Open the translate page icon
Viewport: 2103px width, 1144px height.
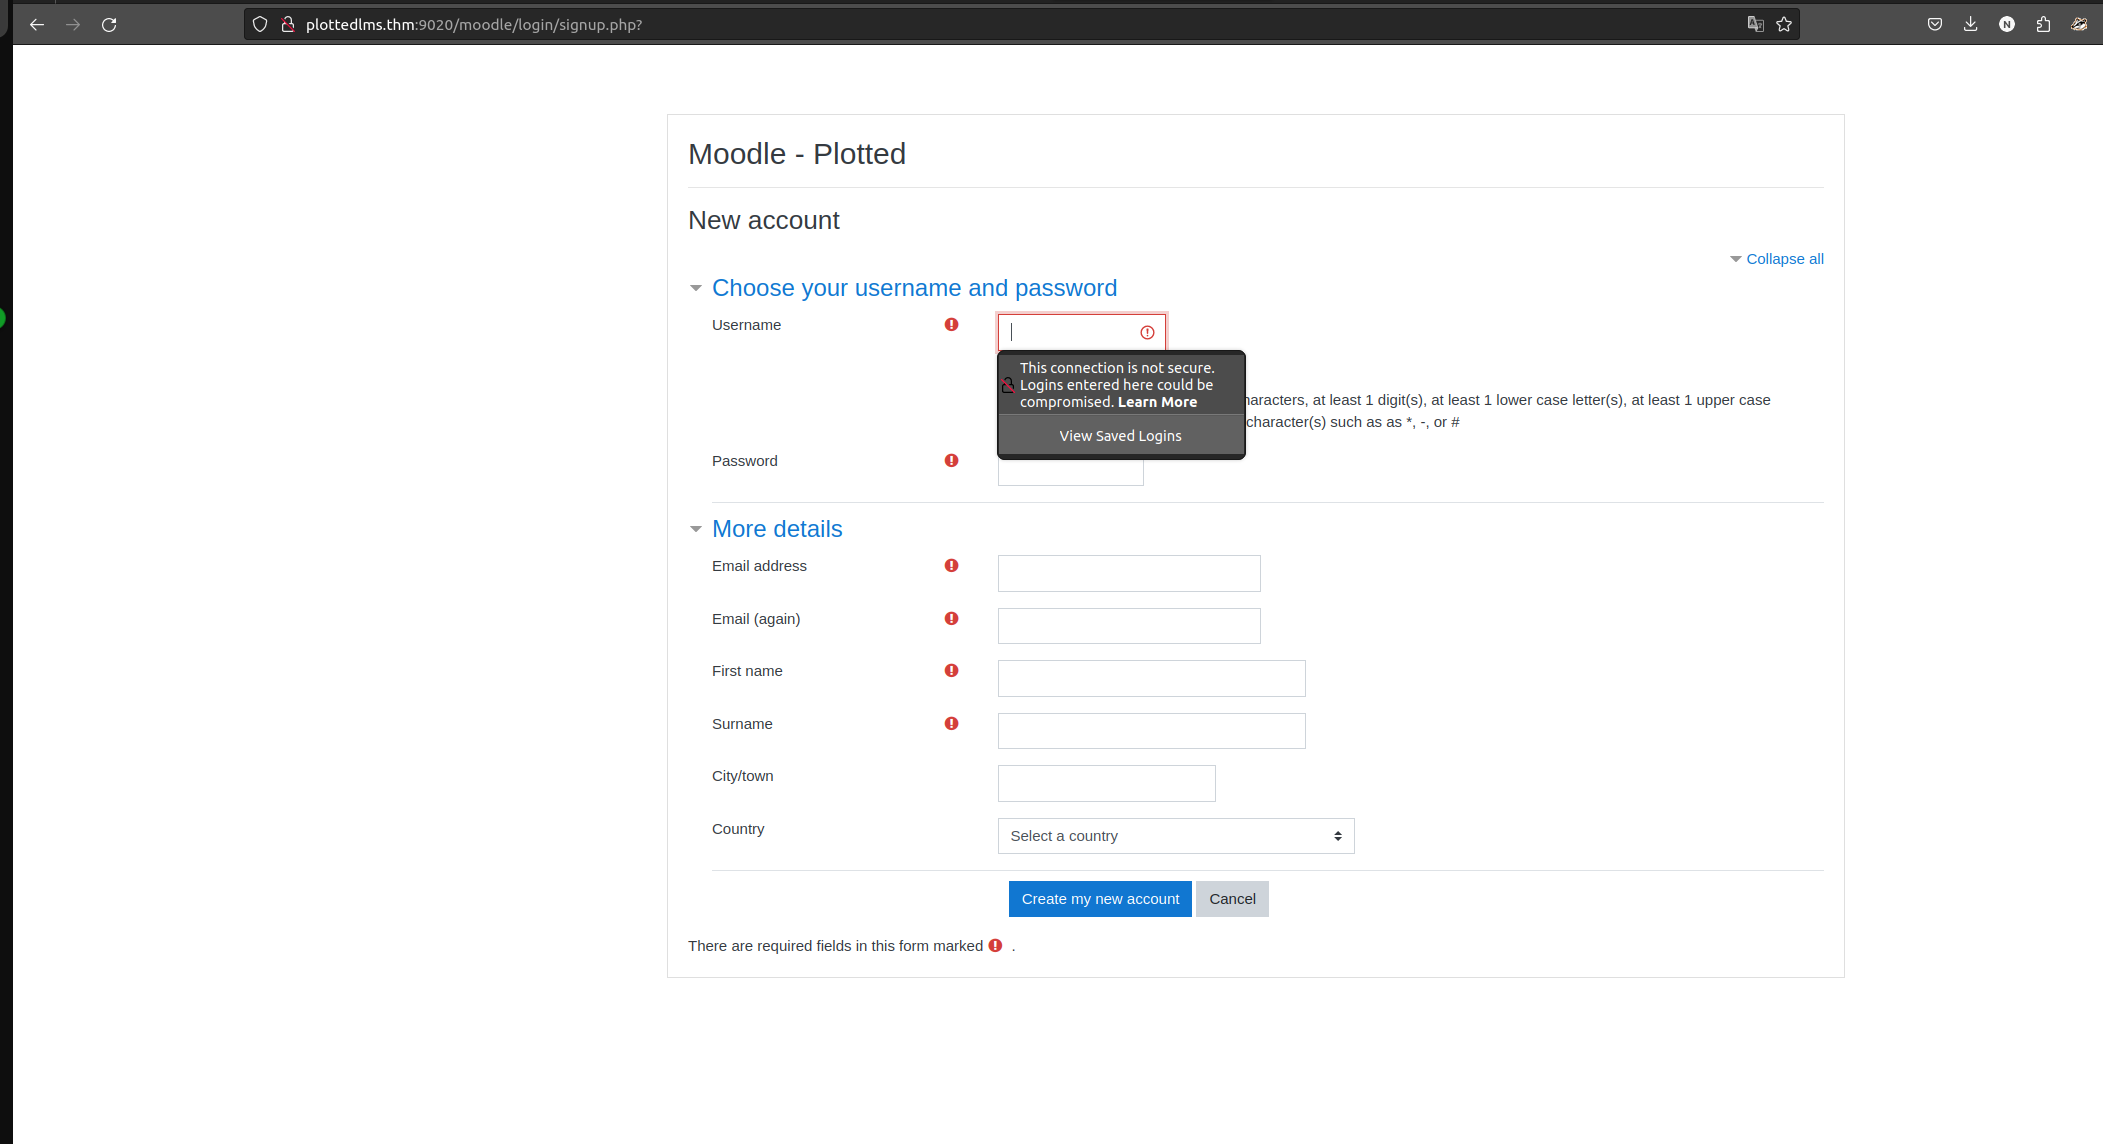[1755, 24]
